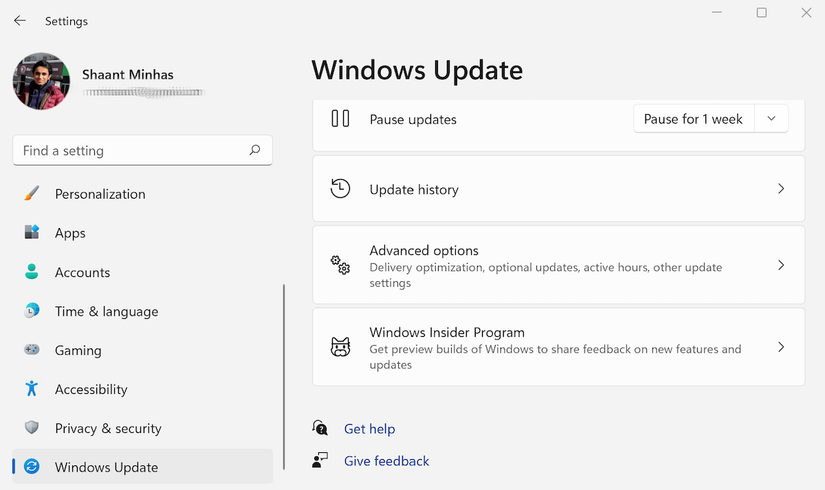This screenshot has width=825, height=490.
Task: Click the Update history clock icon
Action: [340, 188]
